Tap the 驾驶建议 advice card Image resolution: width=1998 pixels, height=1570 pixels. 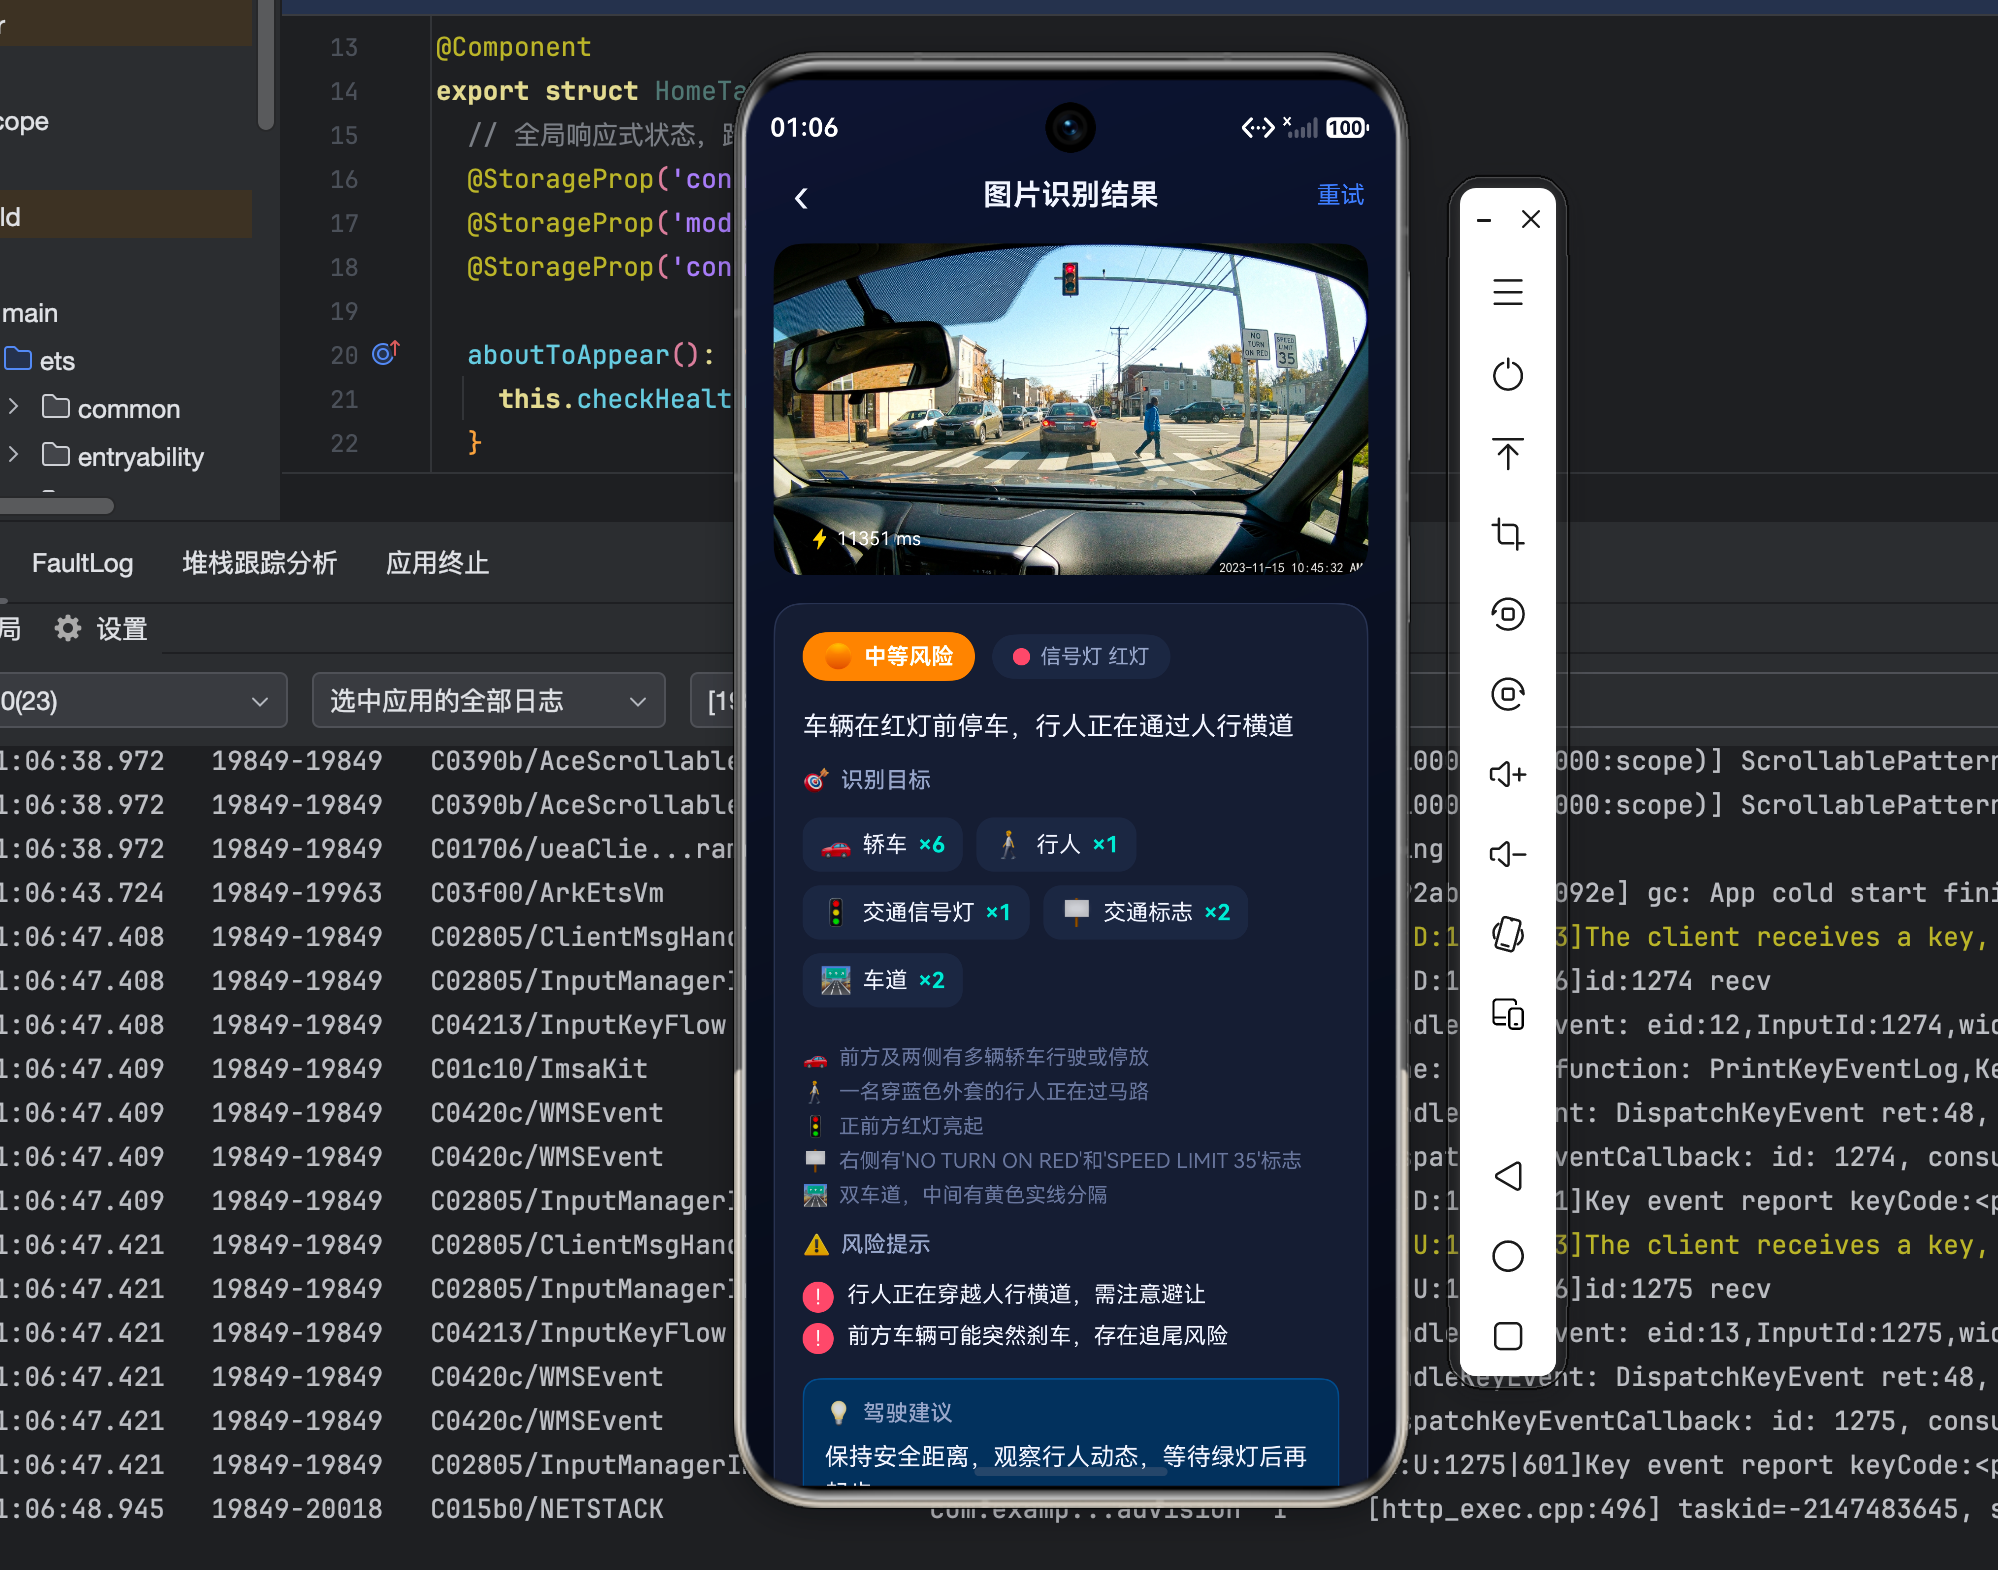pyautogui.click(x=1070, y=1432)
